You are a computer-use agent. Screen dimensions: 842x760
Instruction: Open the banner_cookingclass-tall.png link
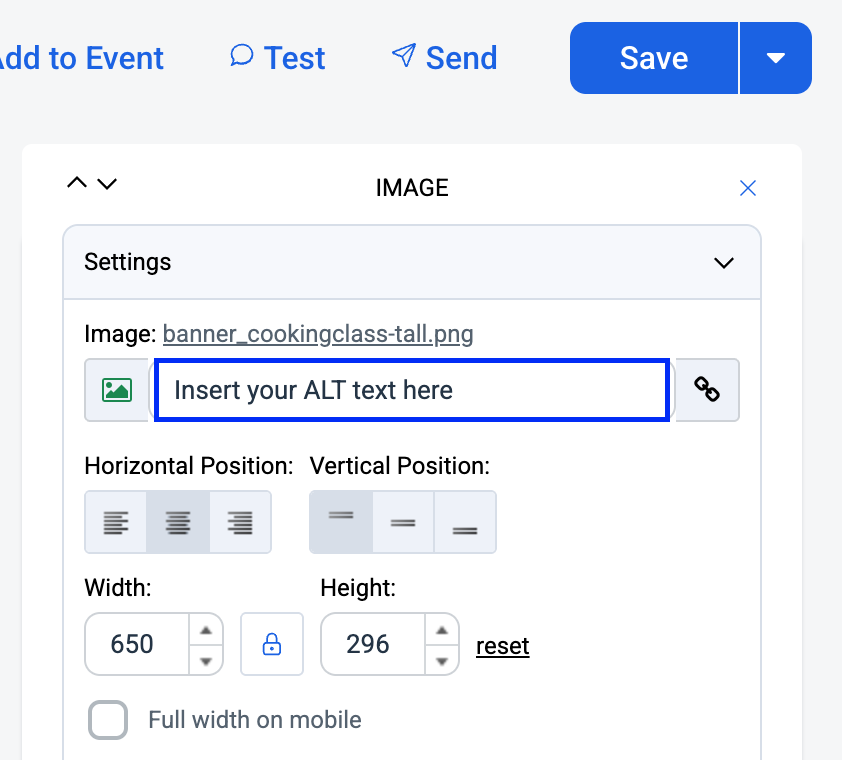tap(318, 334)
